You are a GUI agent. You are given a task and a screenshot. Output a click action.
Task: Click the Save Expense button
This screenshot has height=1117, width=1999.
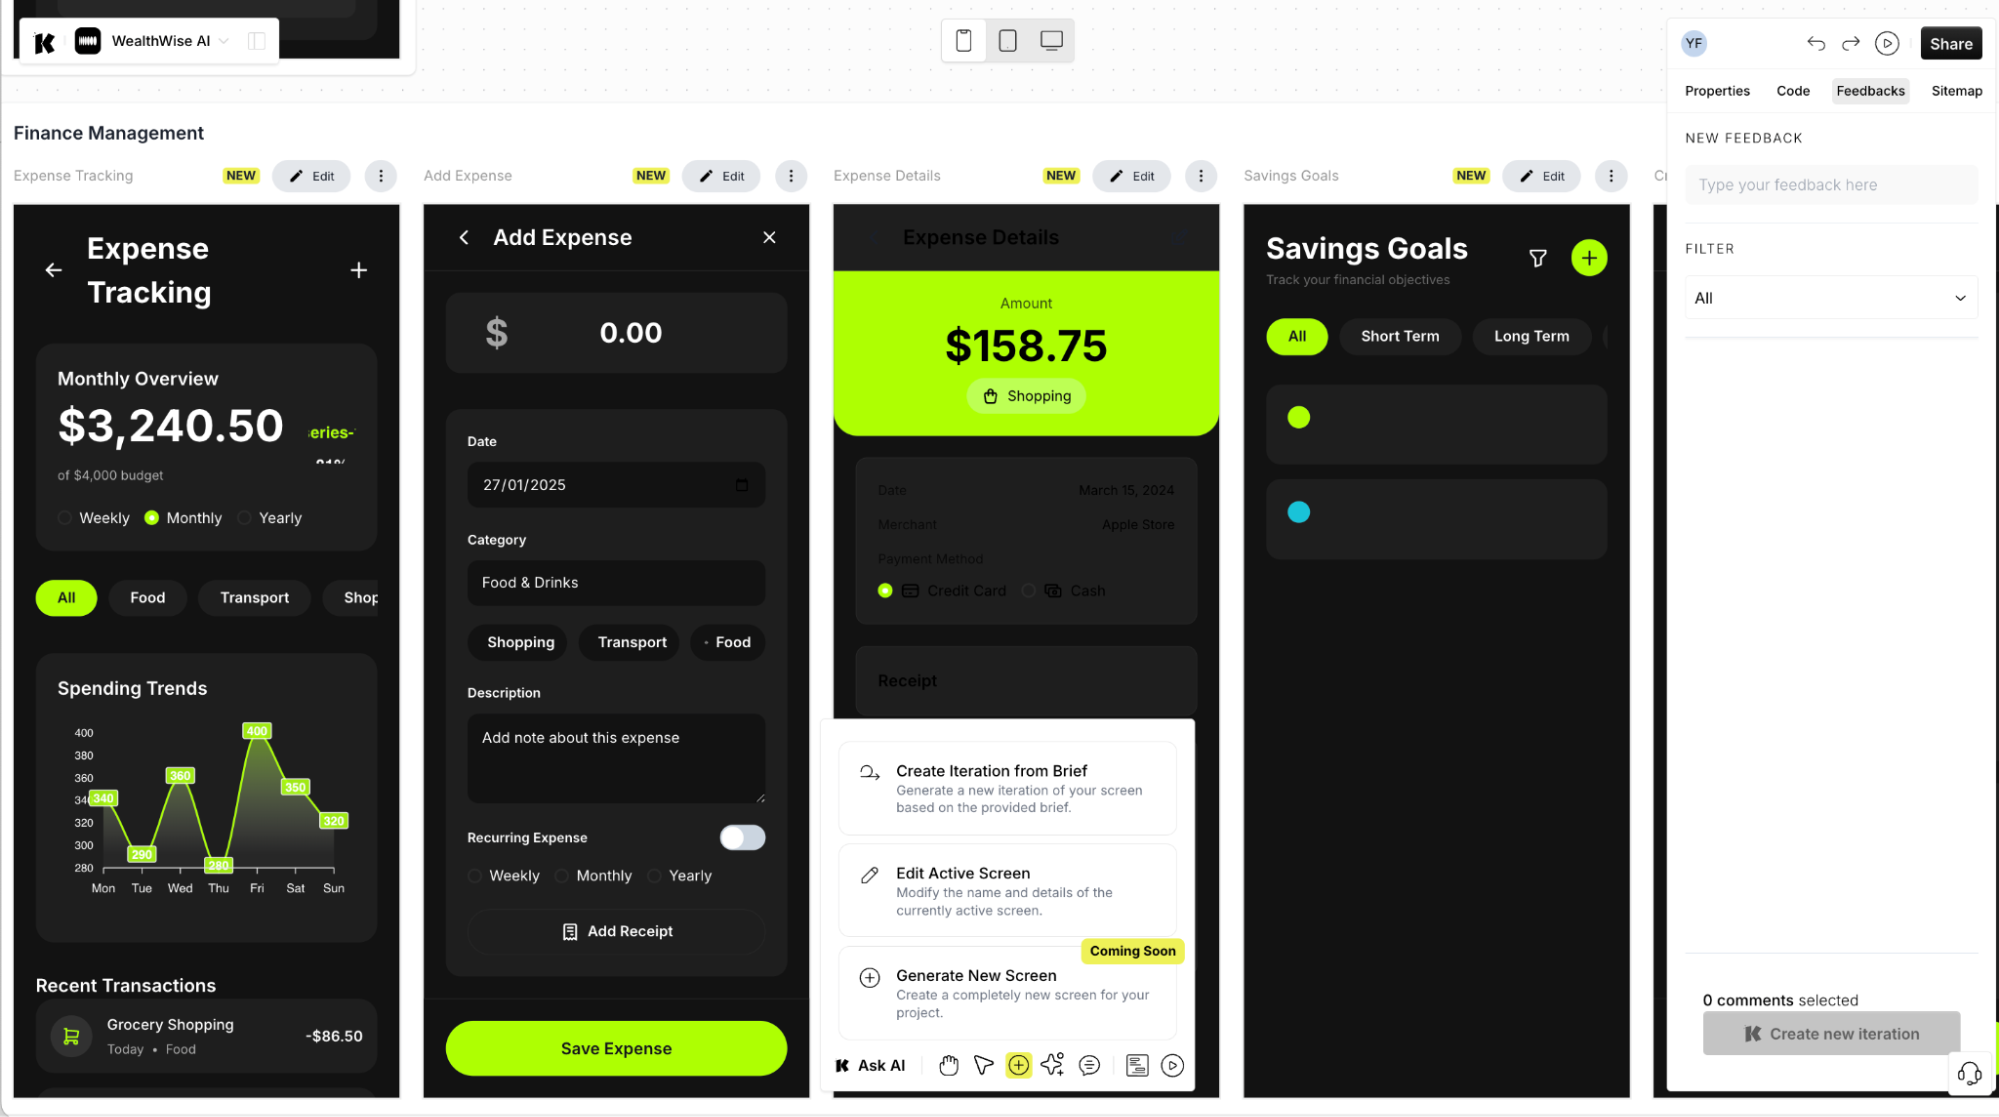[x=615, y=1048]
